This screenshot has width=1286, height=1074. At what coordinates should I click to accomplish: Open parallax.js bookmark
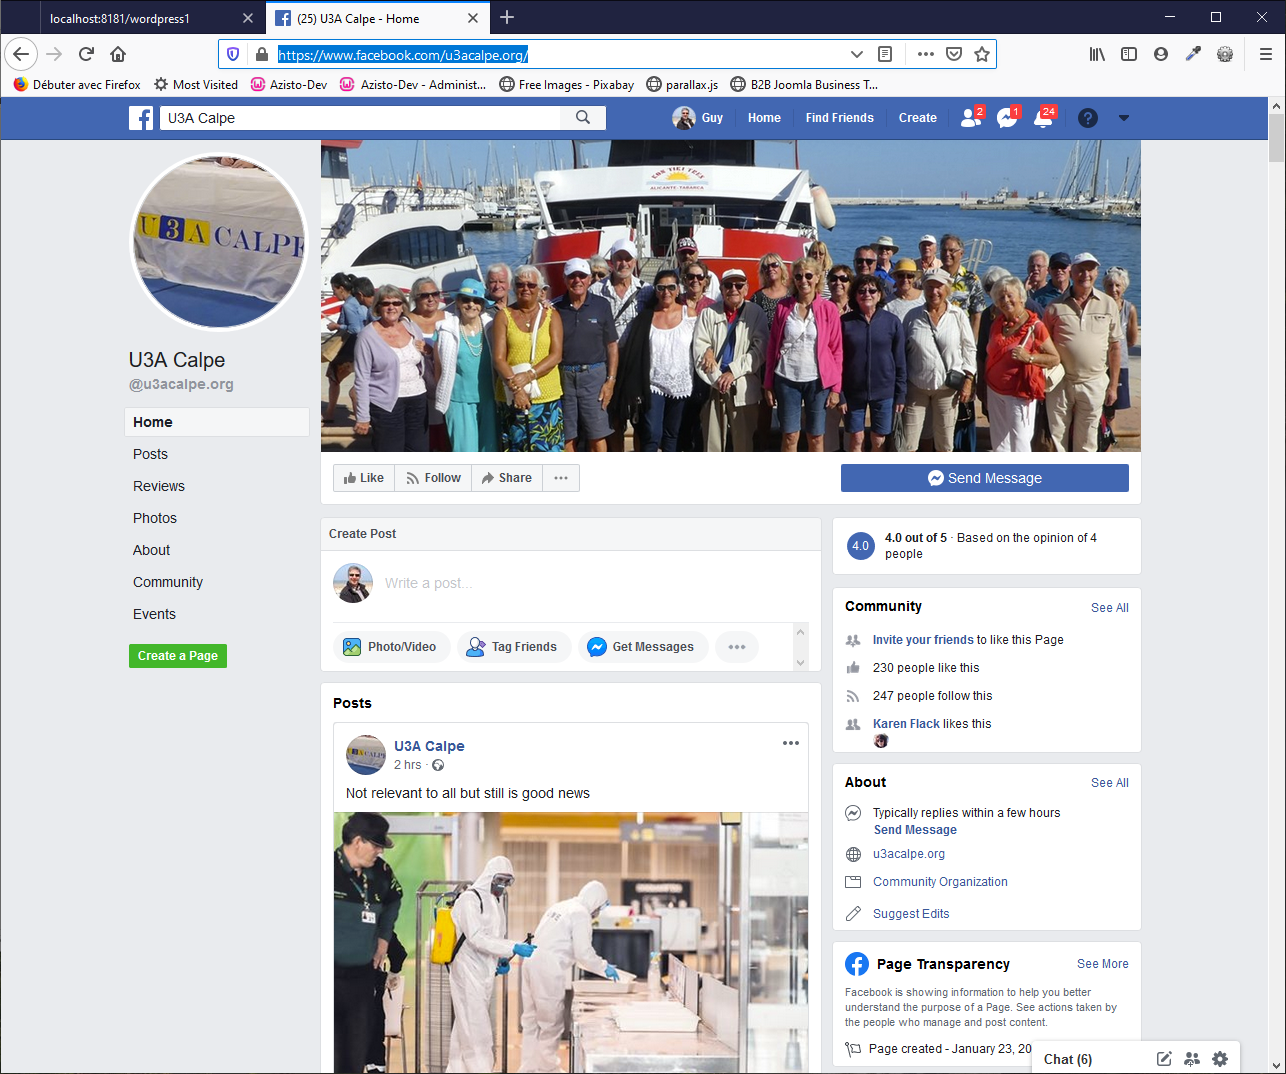click(x=682, y=85)
